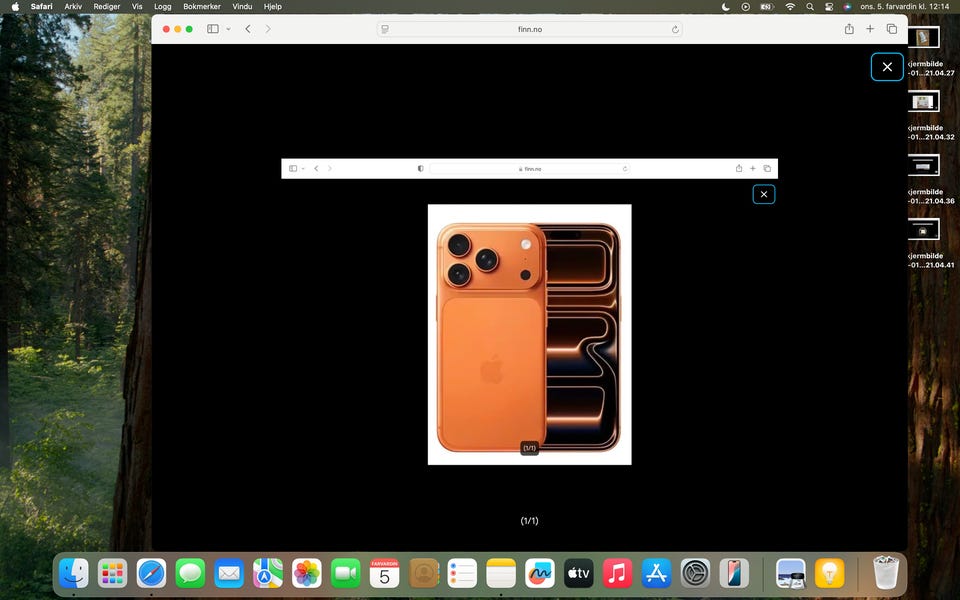Open Maps from the Dock
Viewport: 960px width, 600px height.
(268, 574)
